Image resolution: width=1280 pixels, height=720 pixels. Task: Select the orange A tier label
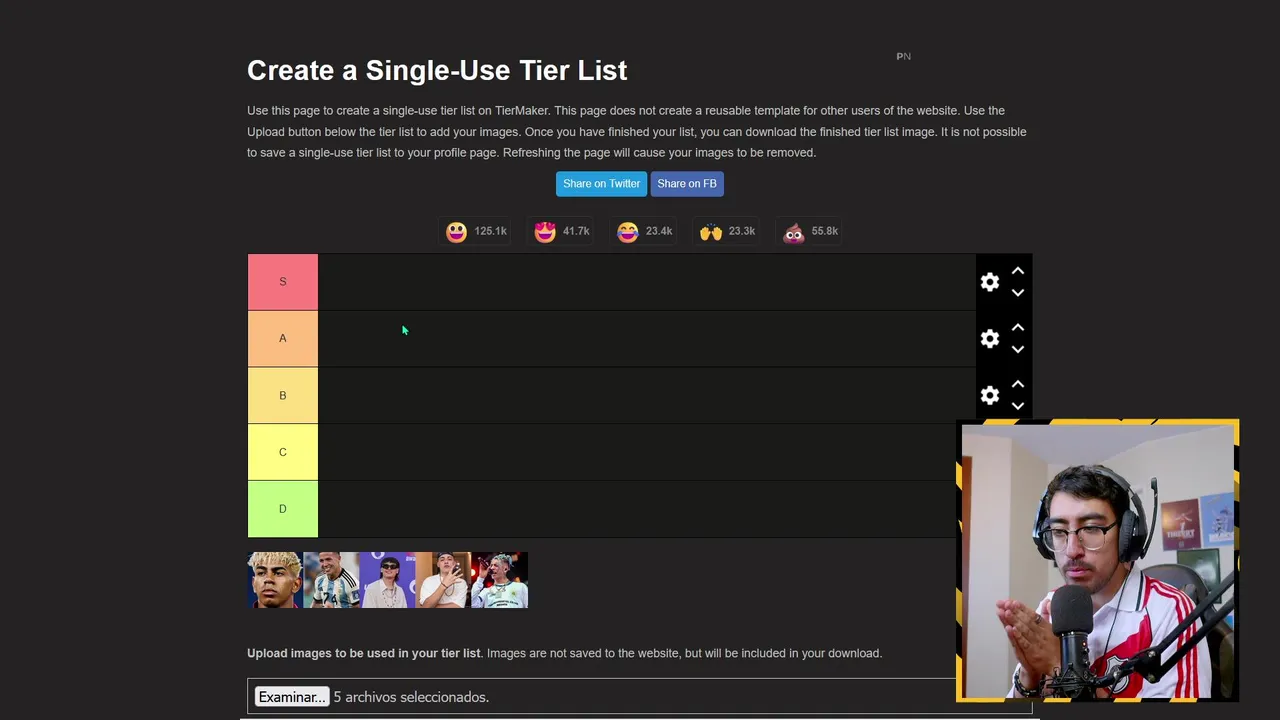(x=283, y=339)
